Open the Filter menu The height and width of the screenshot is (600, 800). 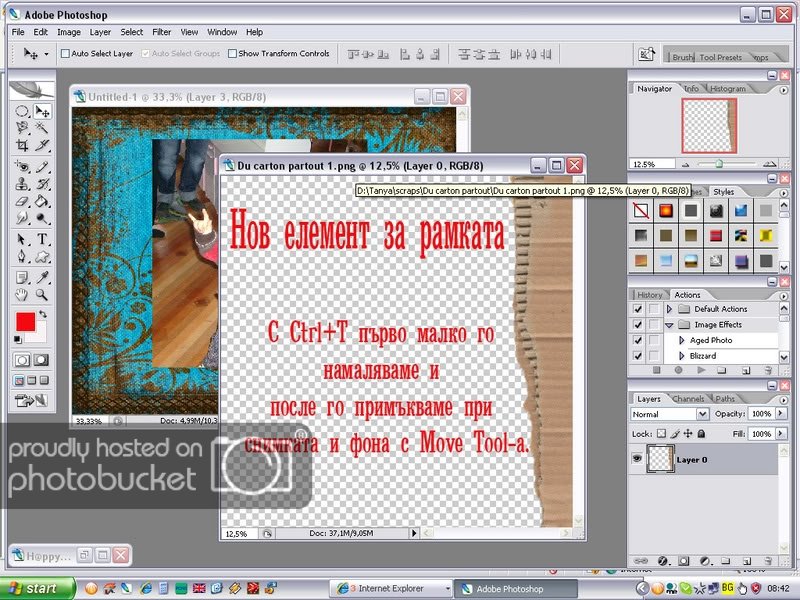161,32
